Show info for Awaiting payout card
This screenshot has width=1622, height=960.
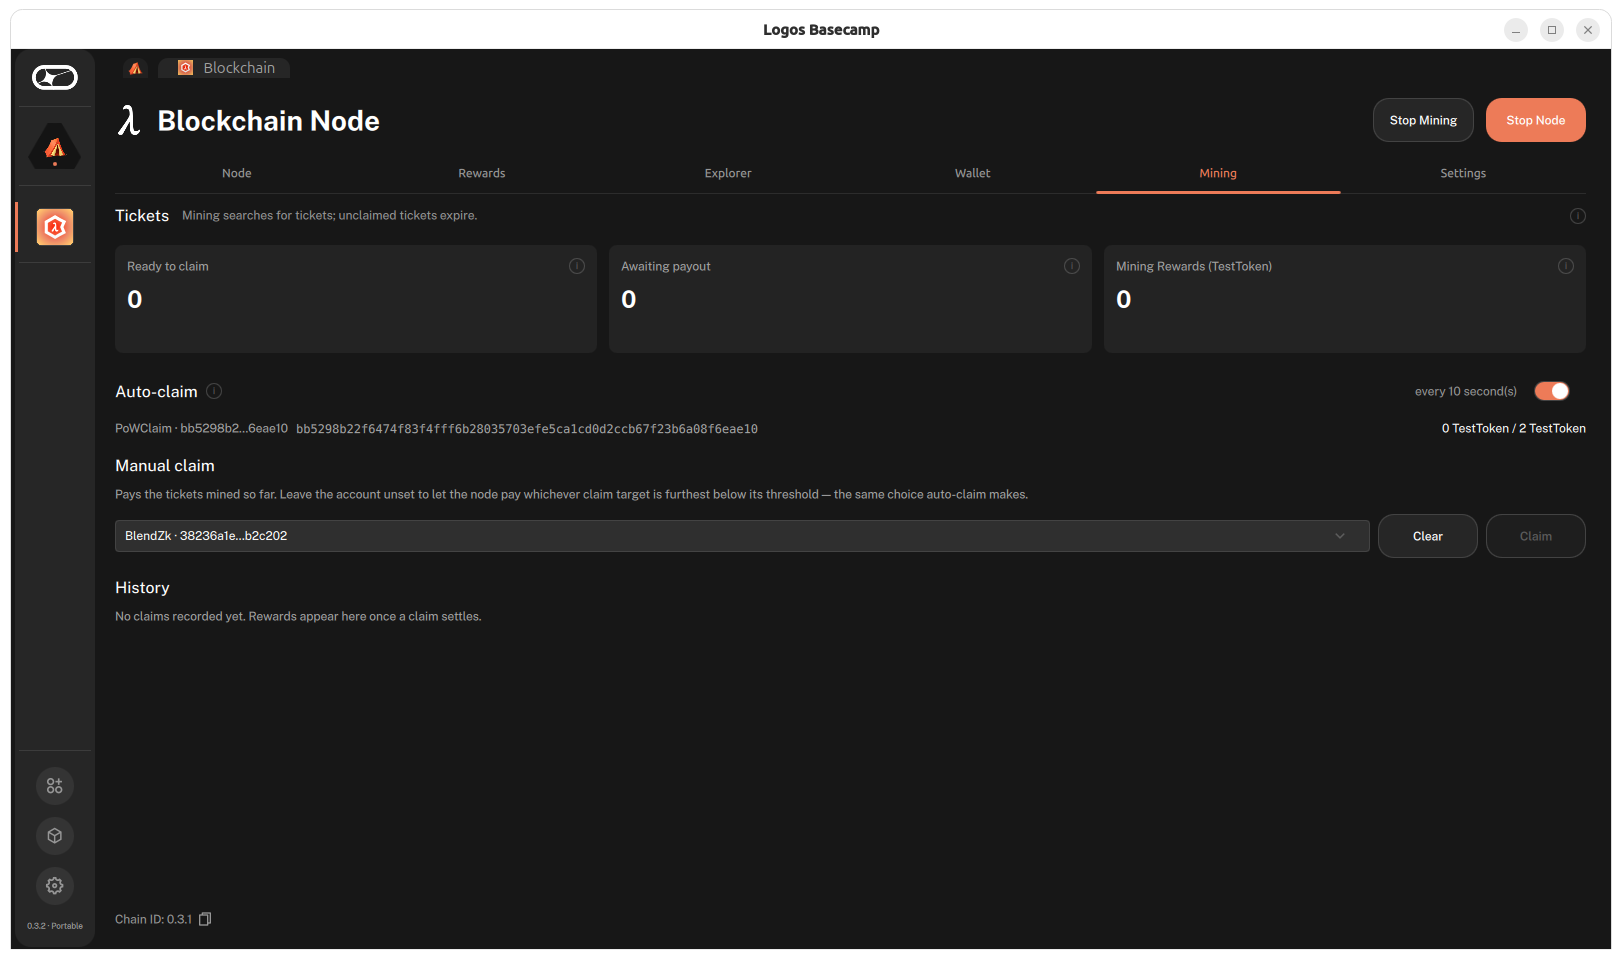[1072, 266]
